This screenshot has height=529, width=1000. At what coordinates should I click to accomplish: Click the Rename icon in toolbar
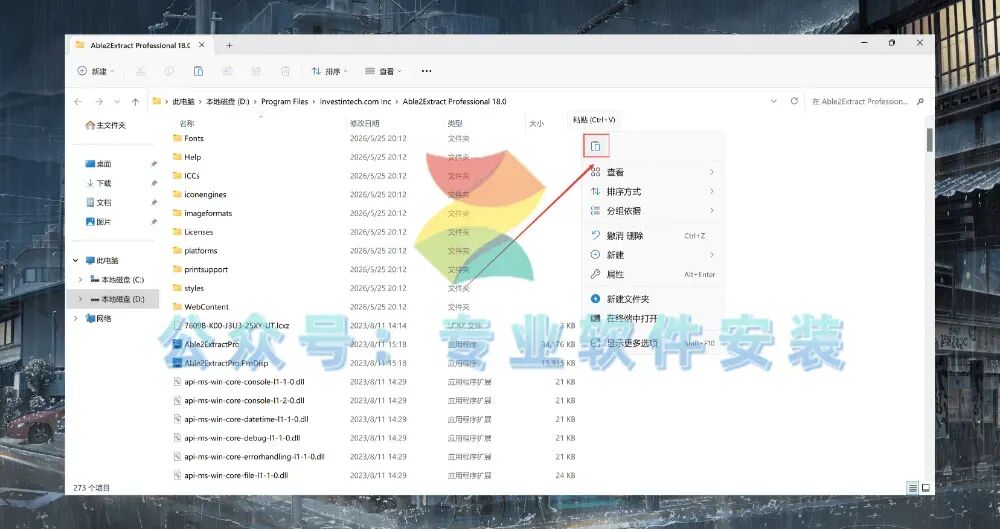227,71
